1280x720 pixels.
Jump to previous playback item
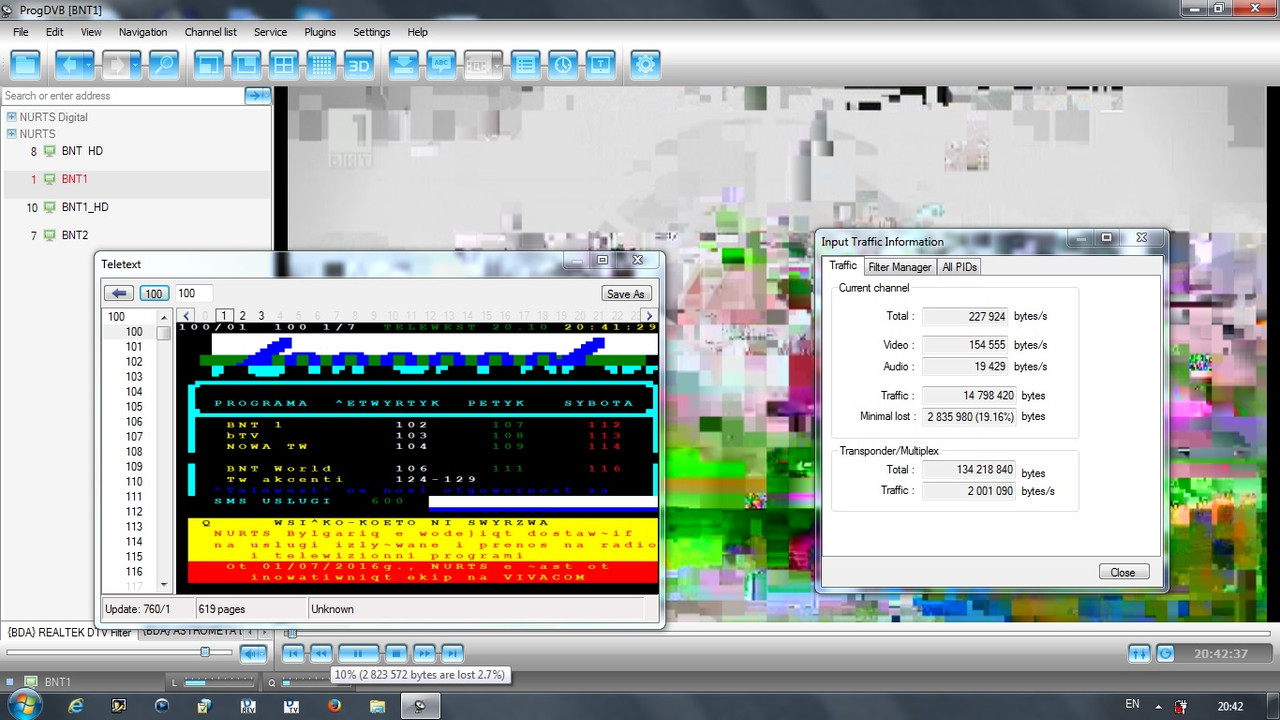click(x=292, y=653)
